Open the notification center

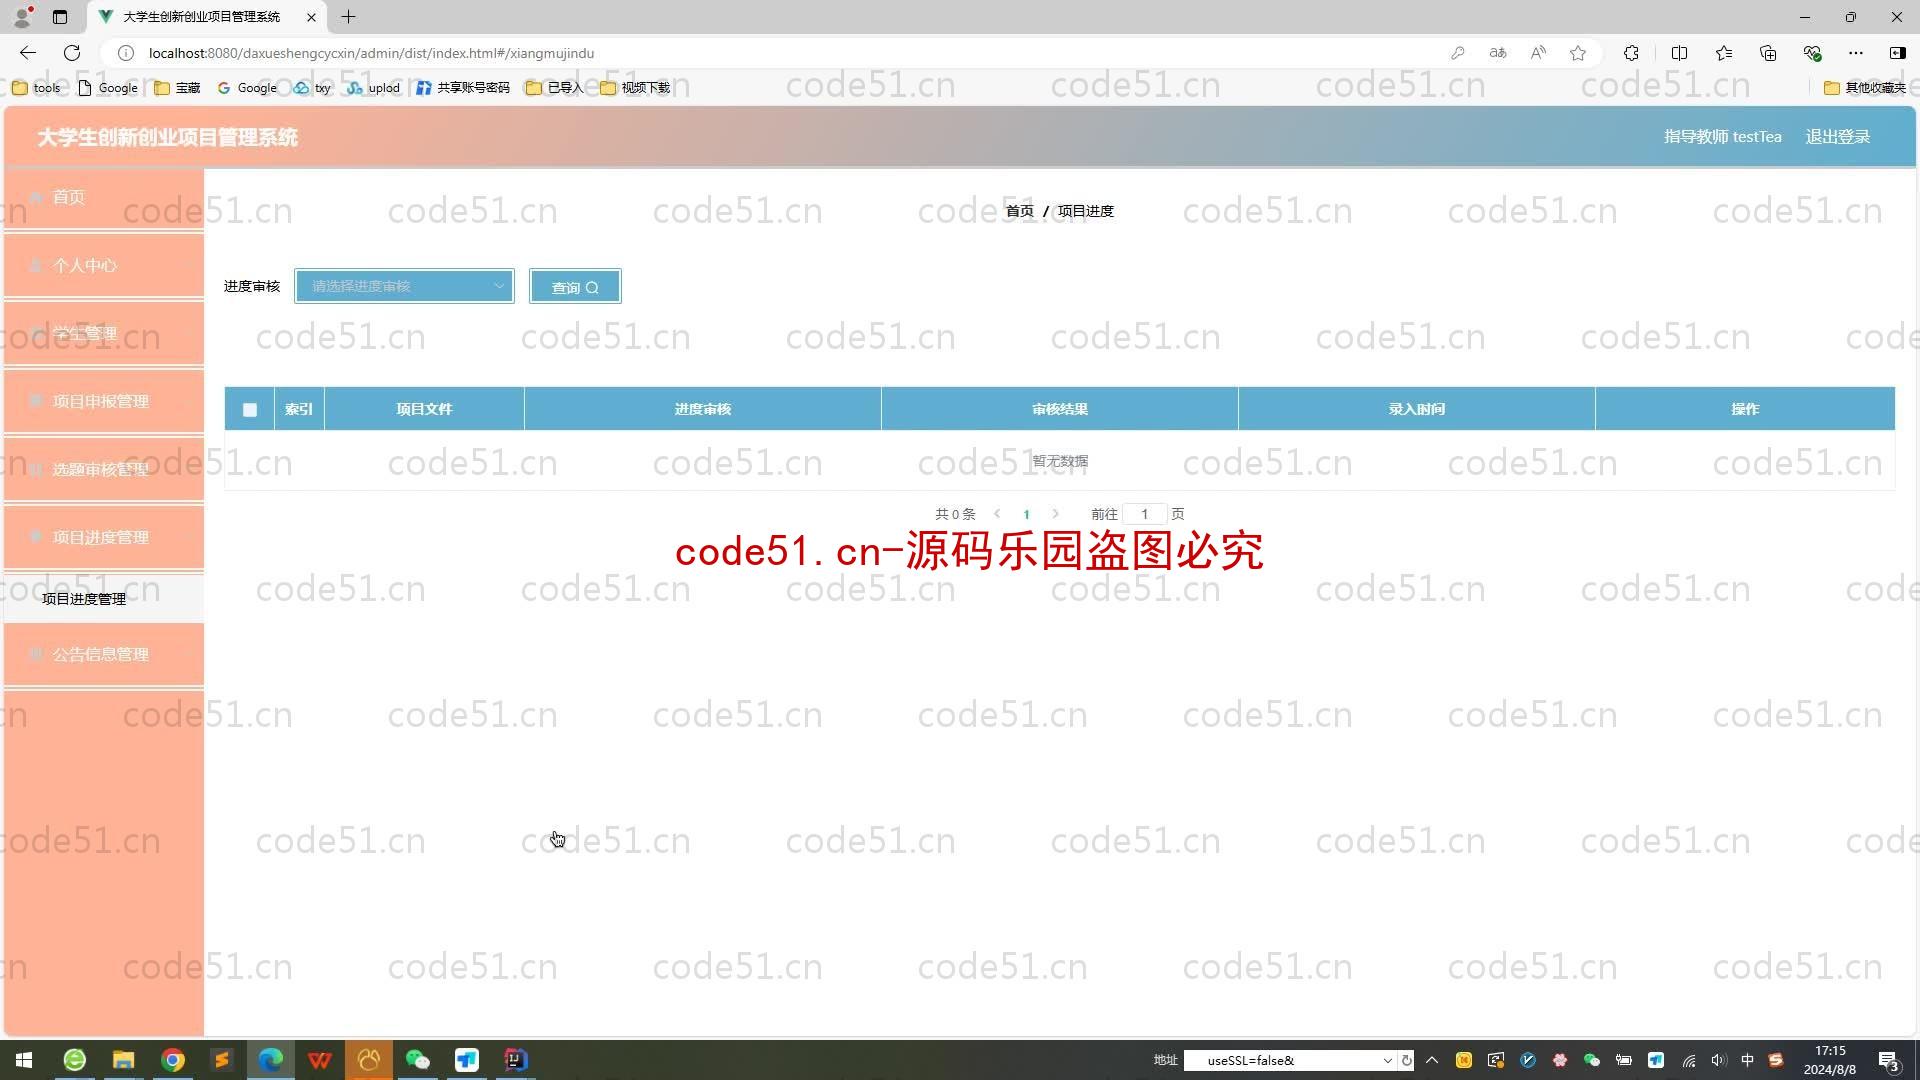(1889, 1060)
